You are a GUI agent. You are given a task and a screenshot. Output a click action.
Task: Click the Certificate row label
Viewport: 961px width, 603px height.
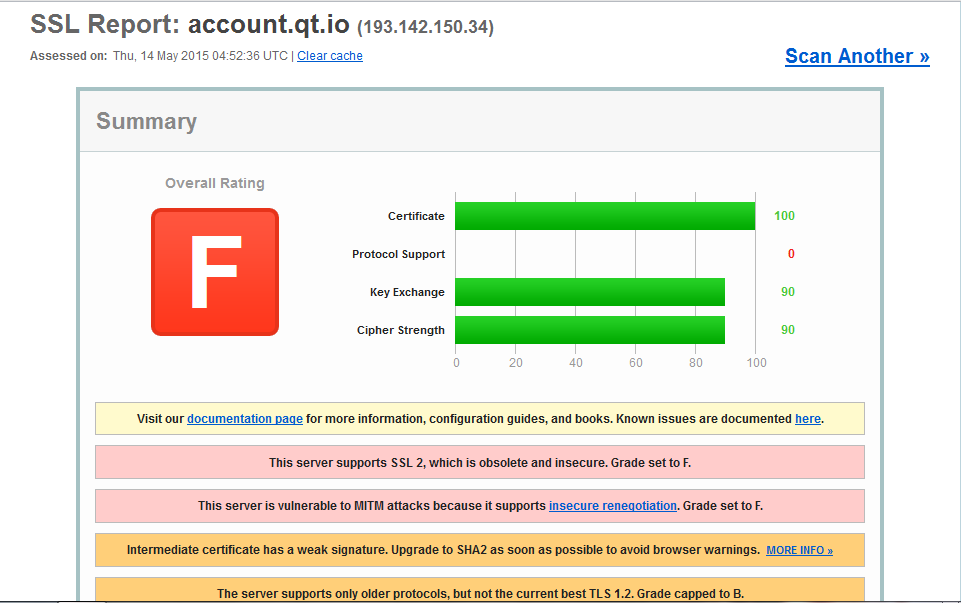(x=416, y=216)
